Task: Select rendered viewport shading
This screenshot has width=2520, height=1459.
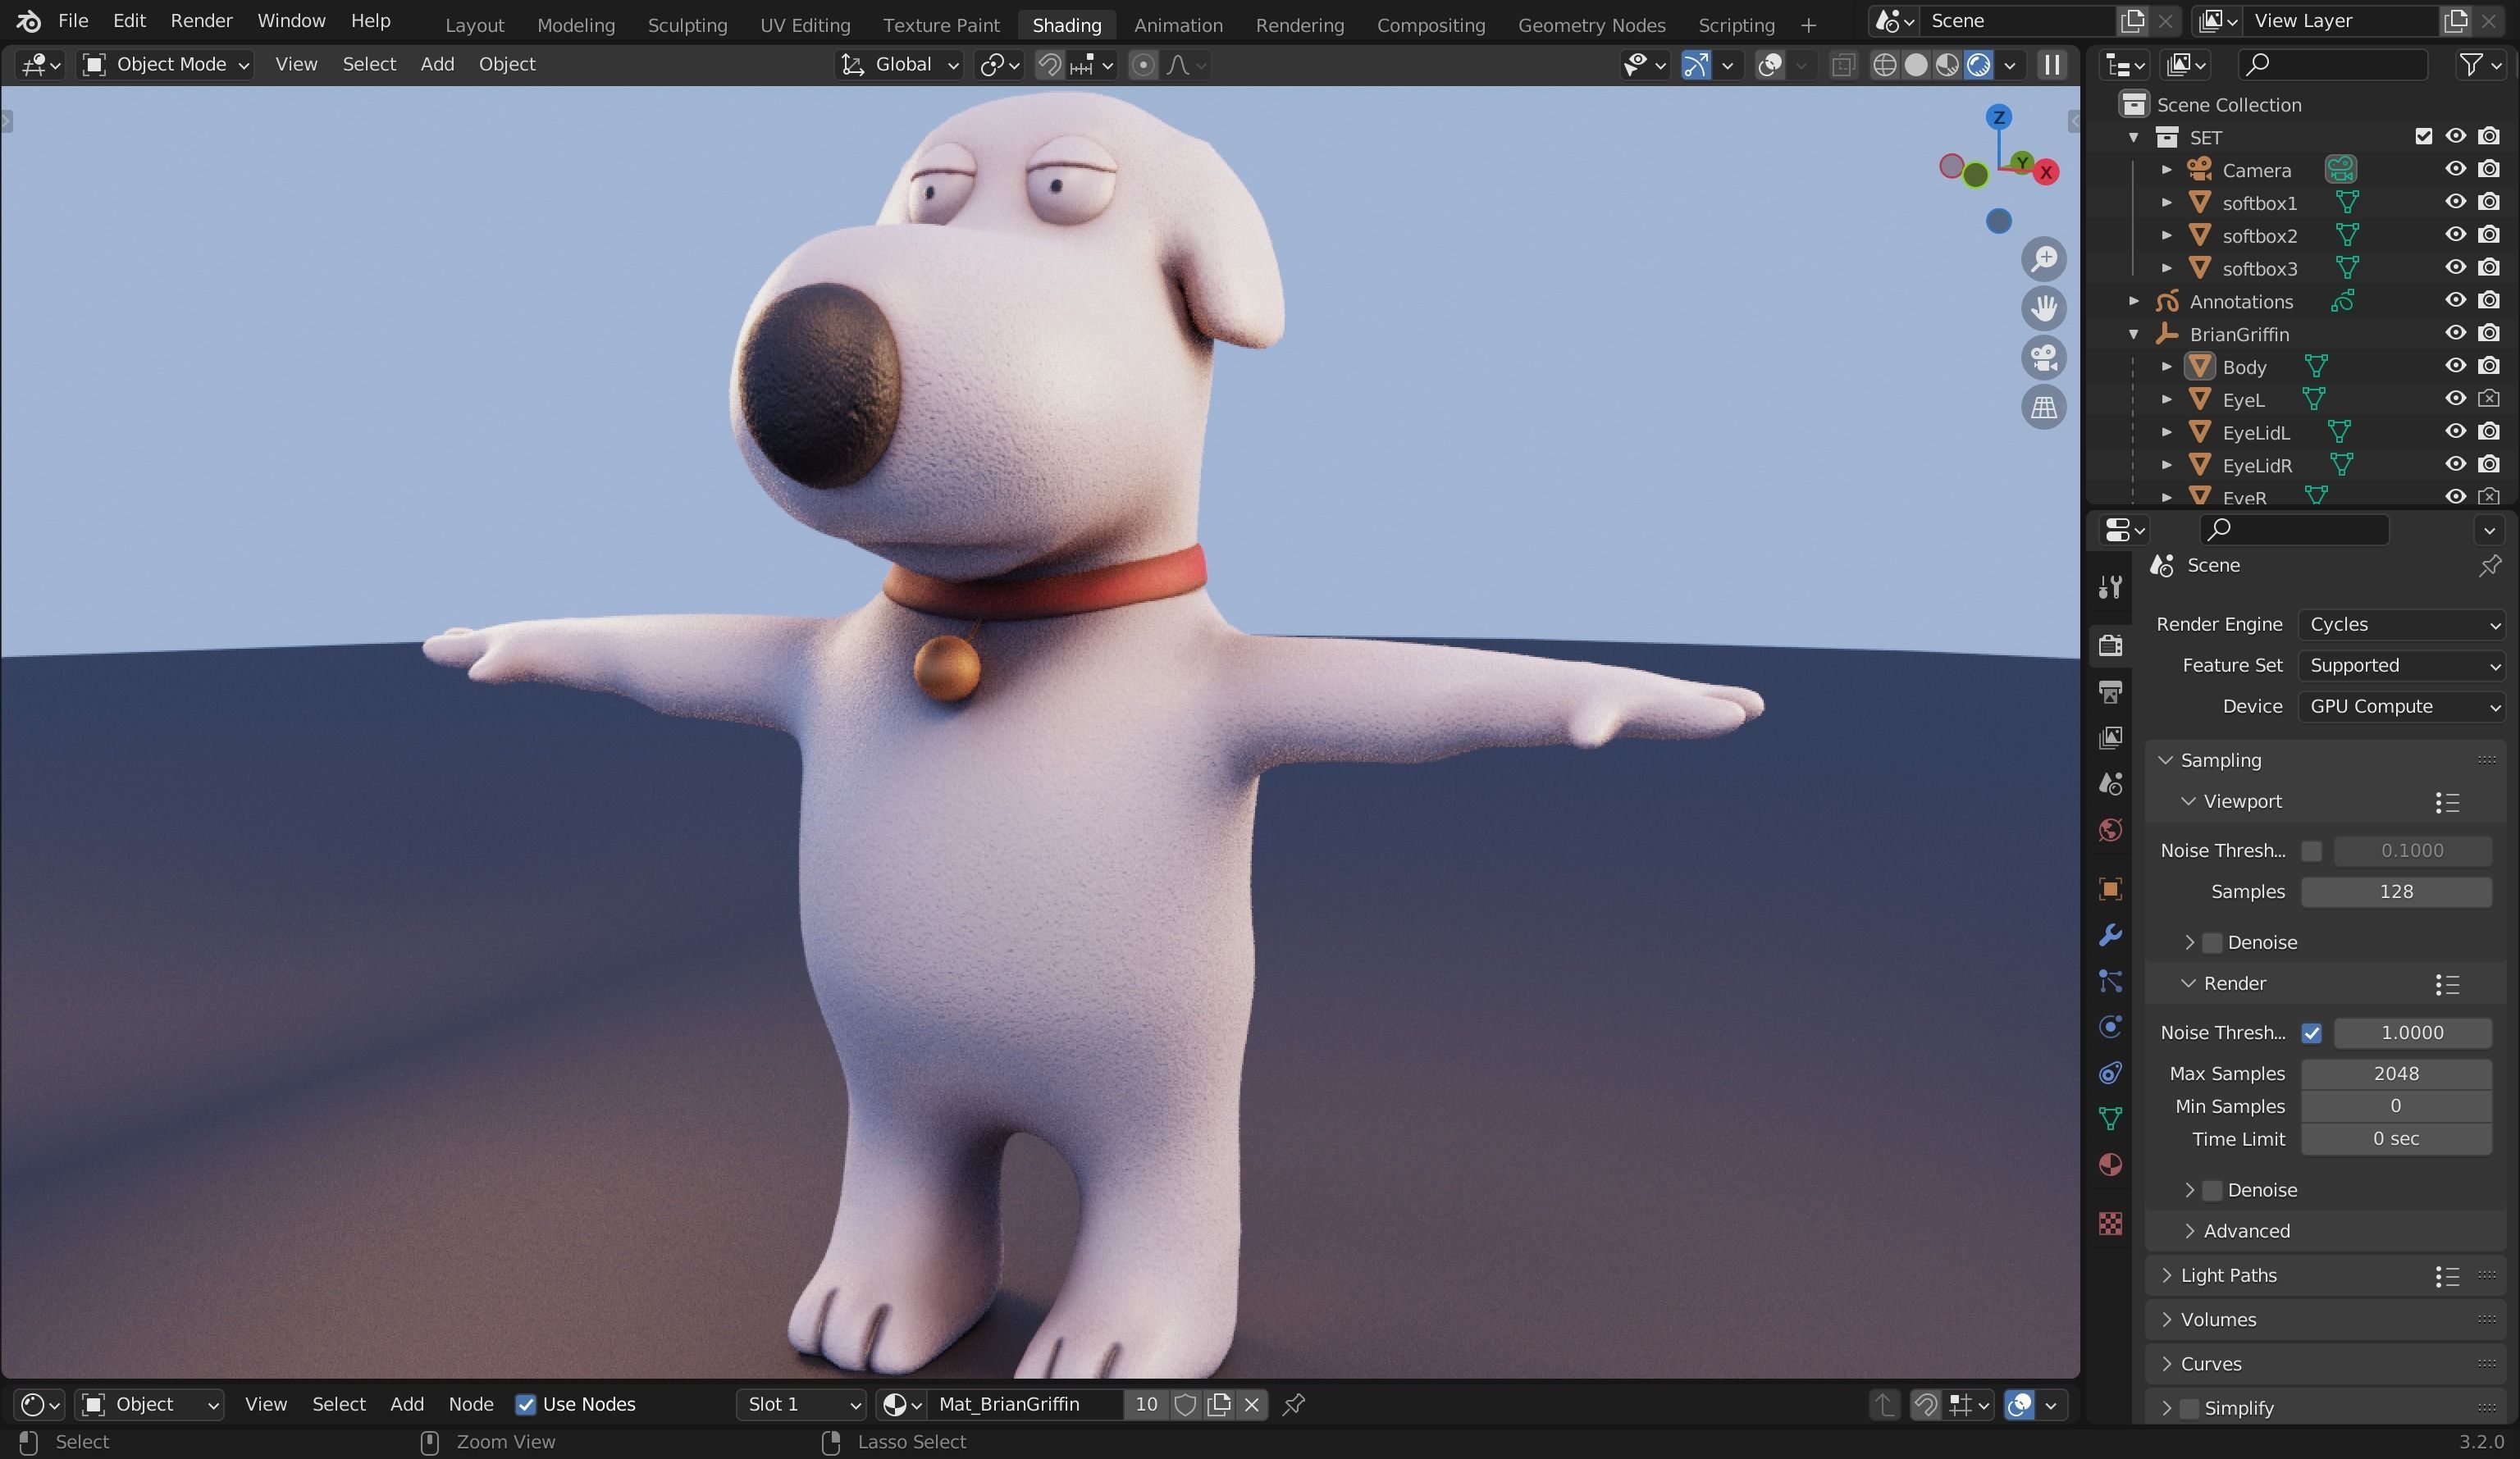Action: click(1979, 65)
